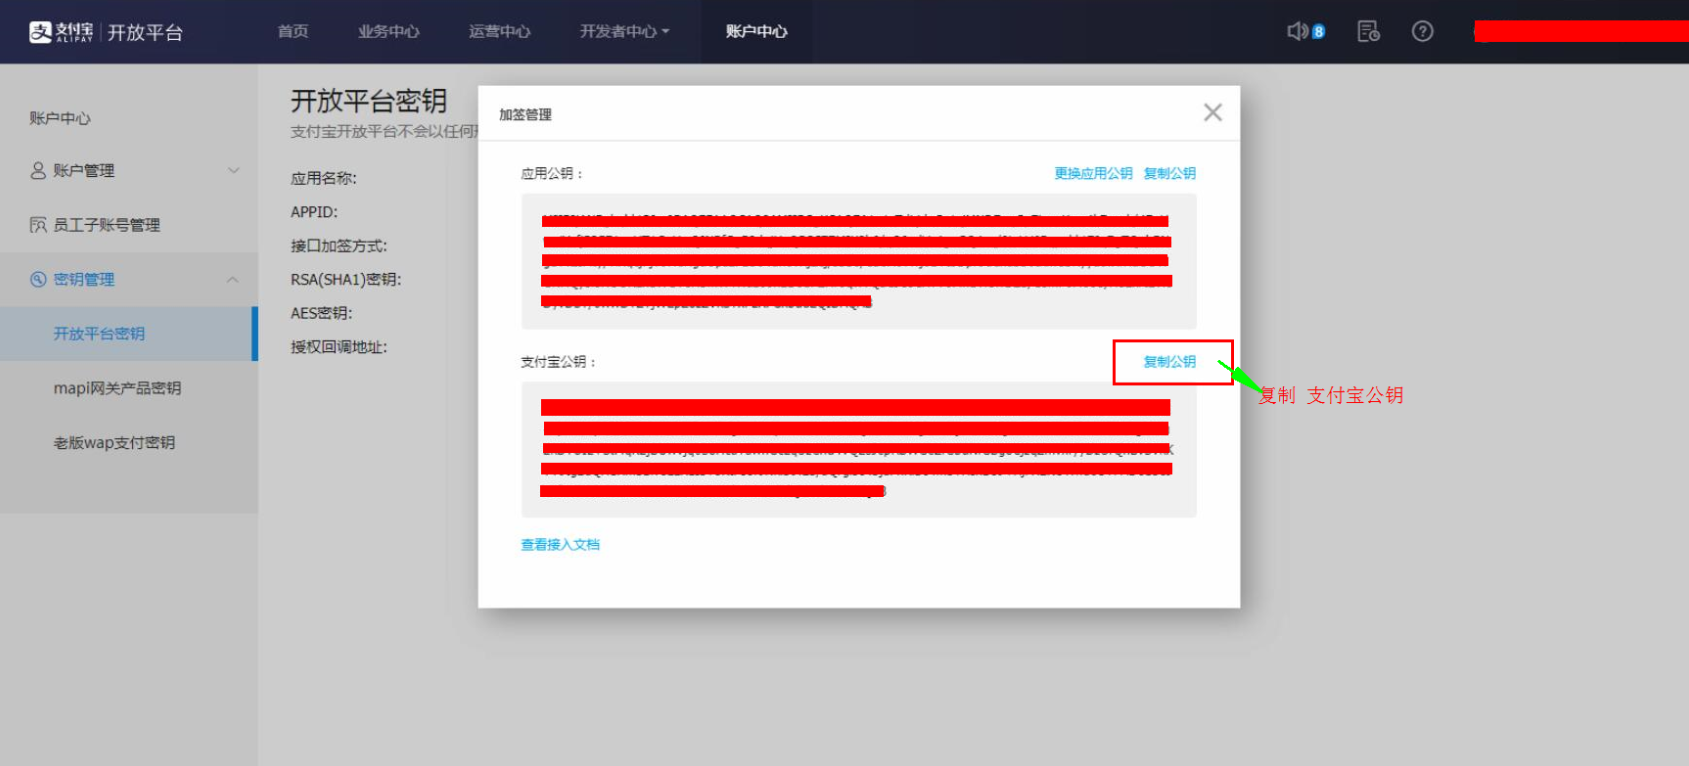Click the 开放平台密钥 page title
The image size is (1689, 766).
point(369,101)
